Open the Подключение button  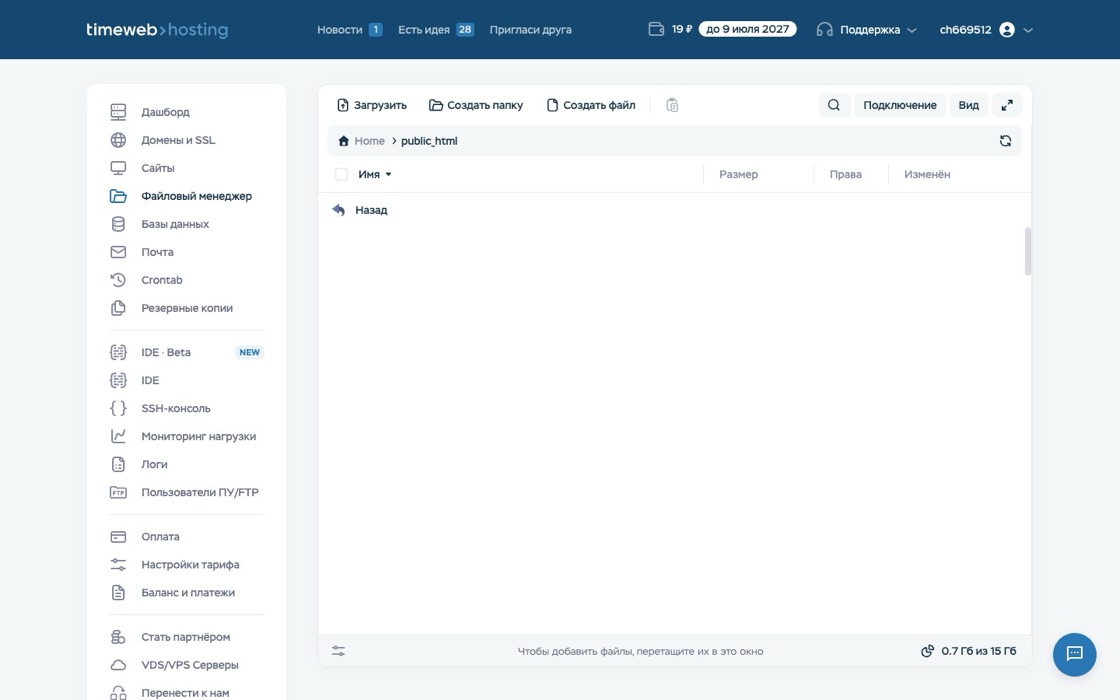[x=900, y=105]
